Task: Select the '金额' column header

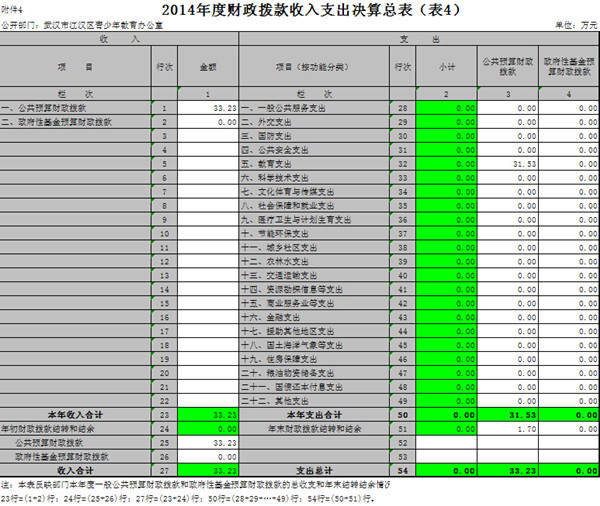Action: click(207, 67)
